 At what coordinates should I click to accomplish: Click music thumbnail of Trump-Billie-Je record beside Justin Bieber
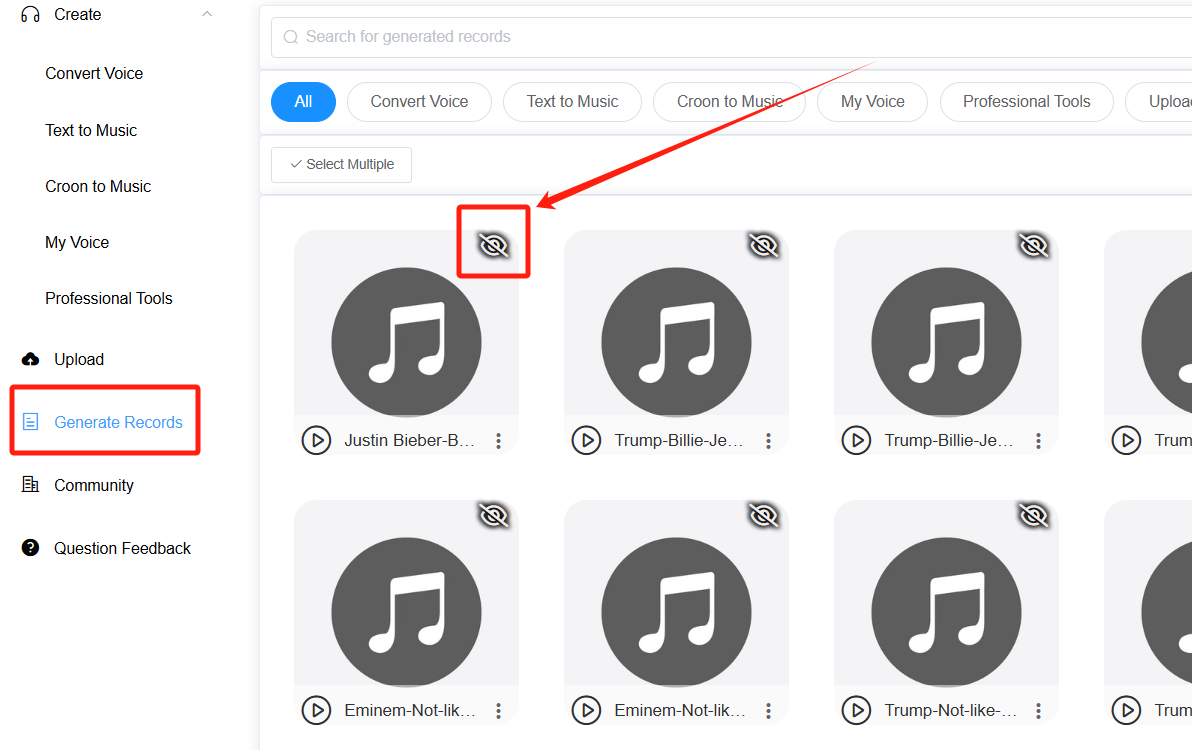tap(677, 342)
